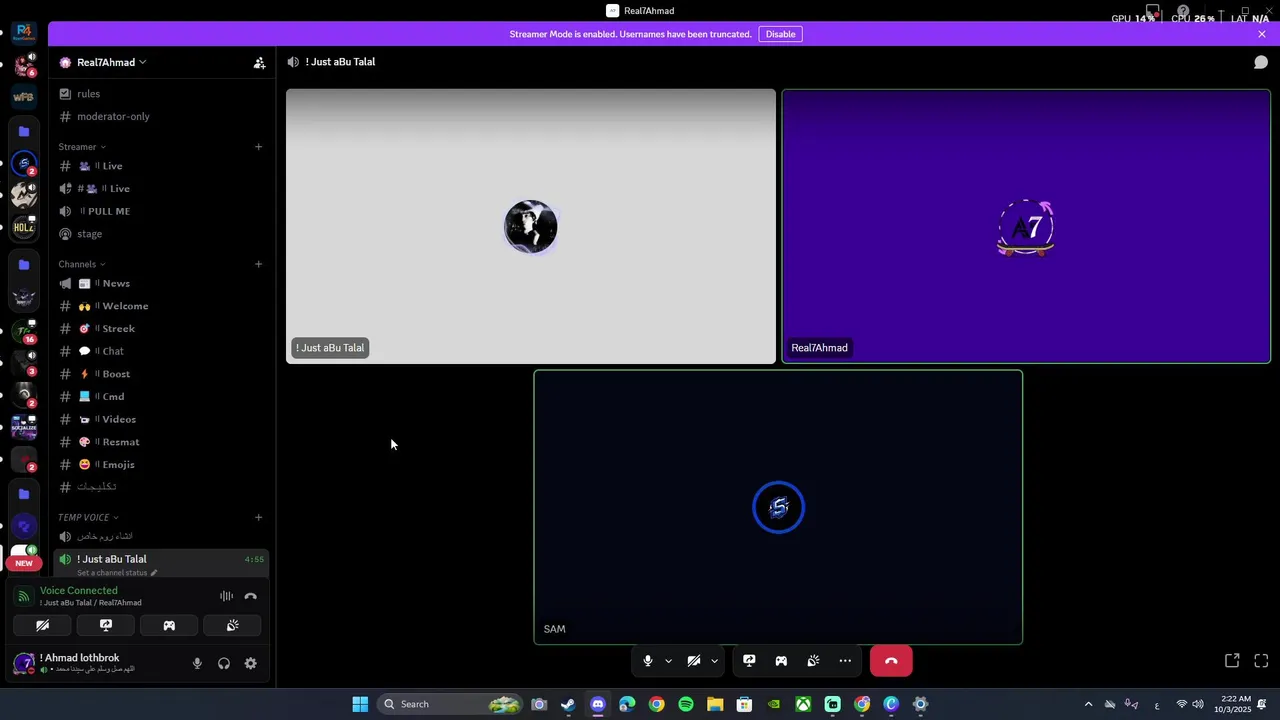Launch activity from call control bar
This screenshot has width=1280, height=720.
[781, 661]
